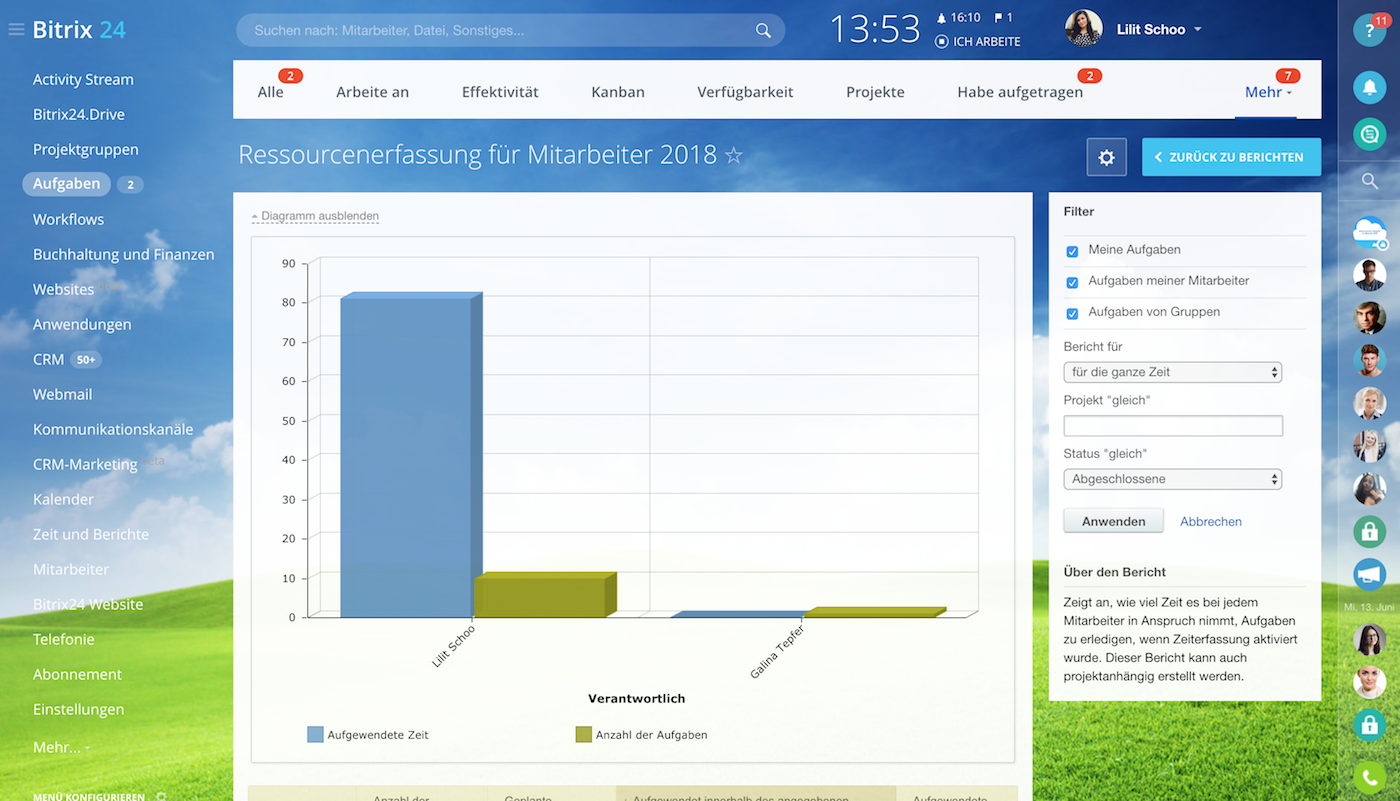1400x801 pixels.
Task: Click Zurück zu Berichten button
Action: coord(1231,157)
